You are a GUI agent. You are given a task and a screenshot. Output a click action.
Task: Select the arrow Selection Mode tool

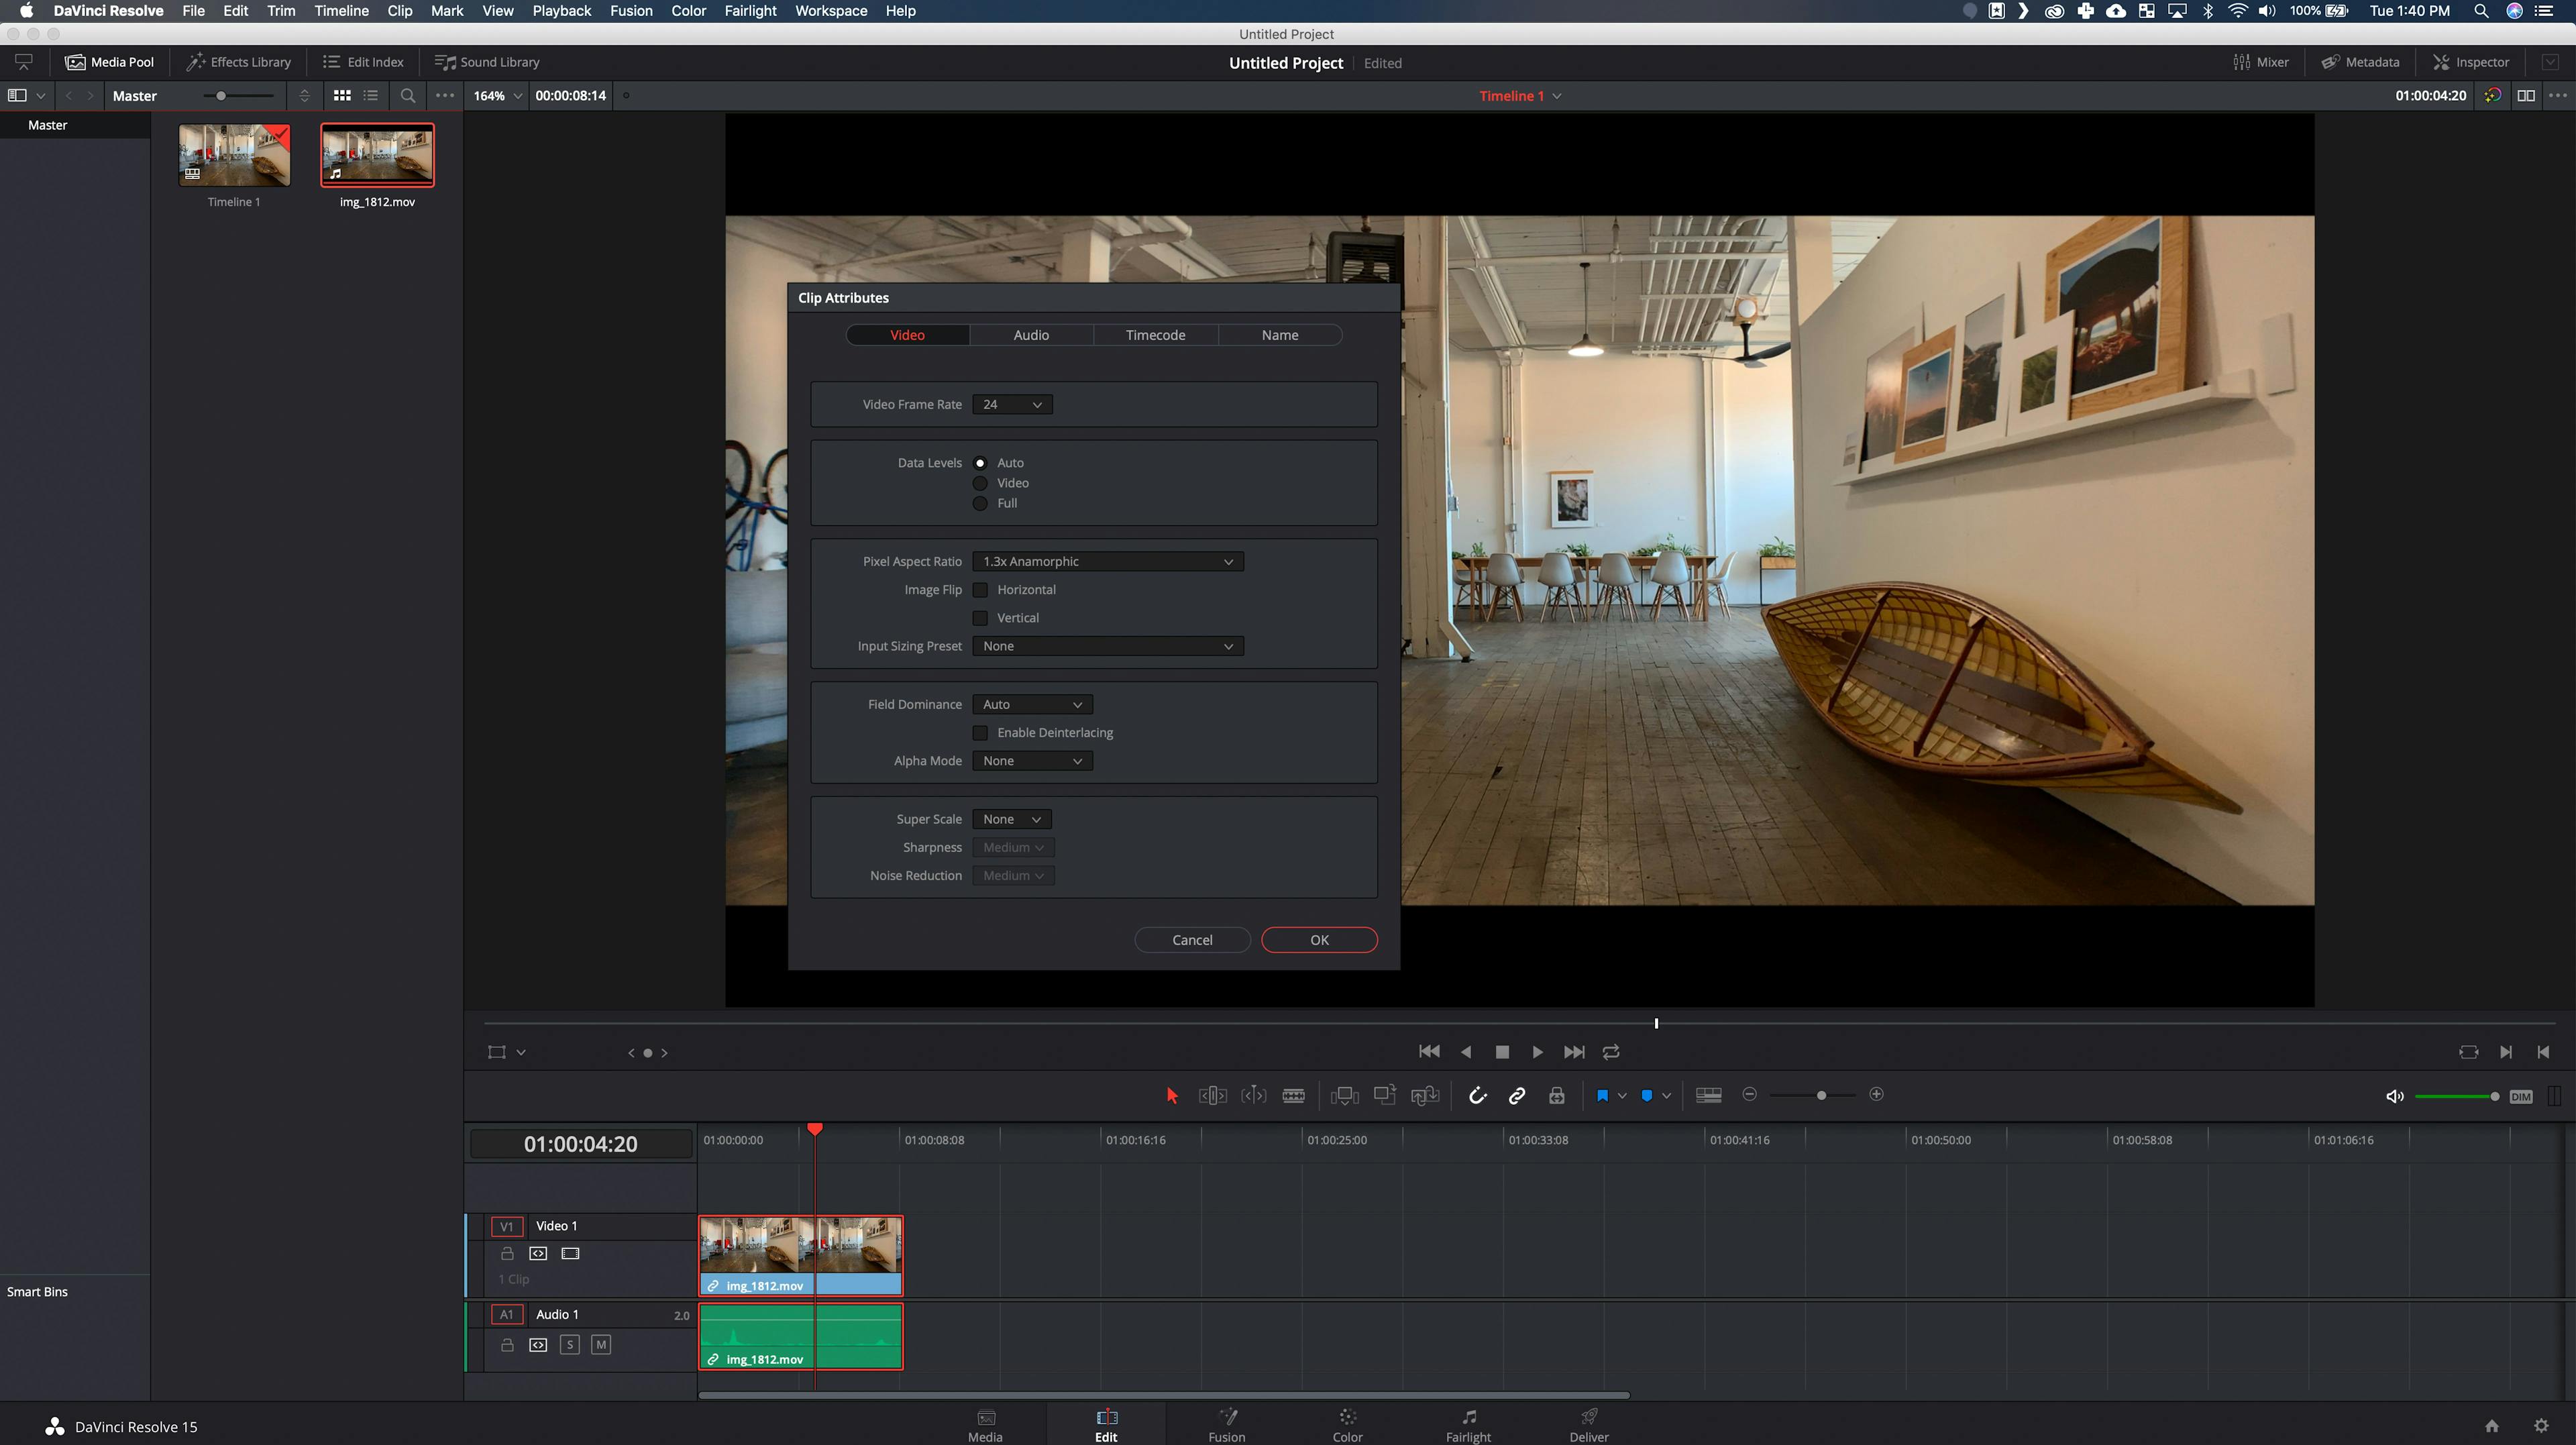click(1172, 1095)
